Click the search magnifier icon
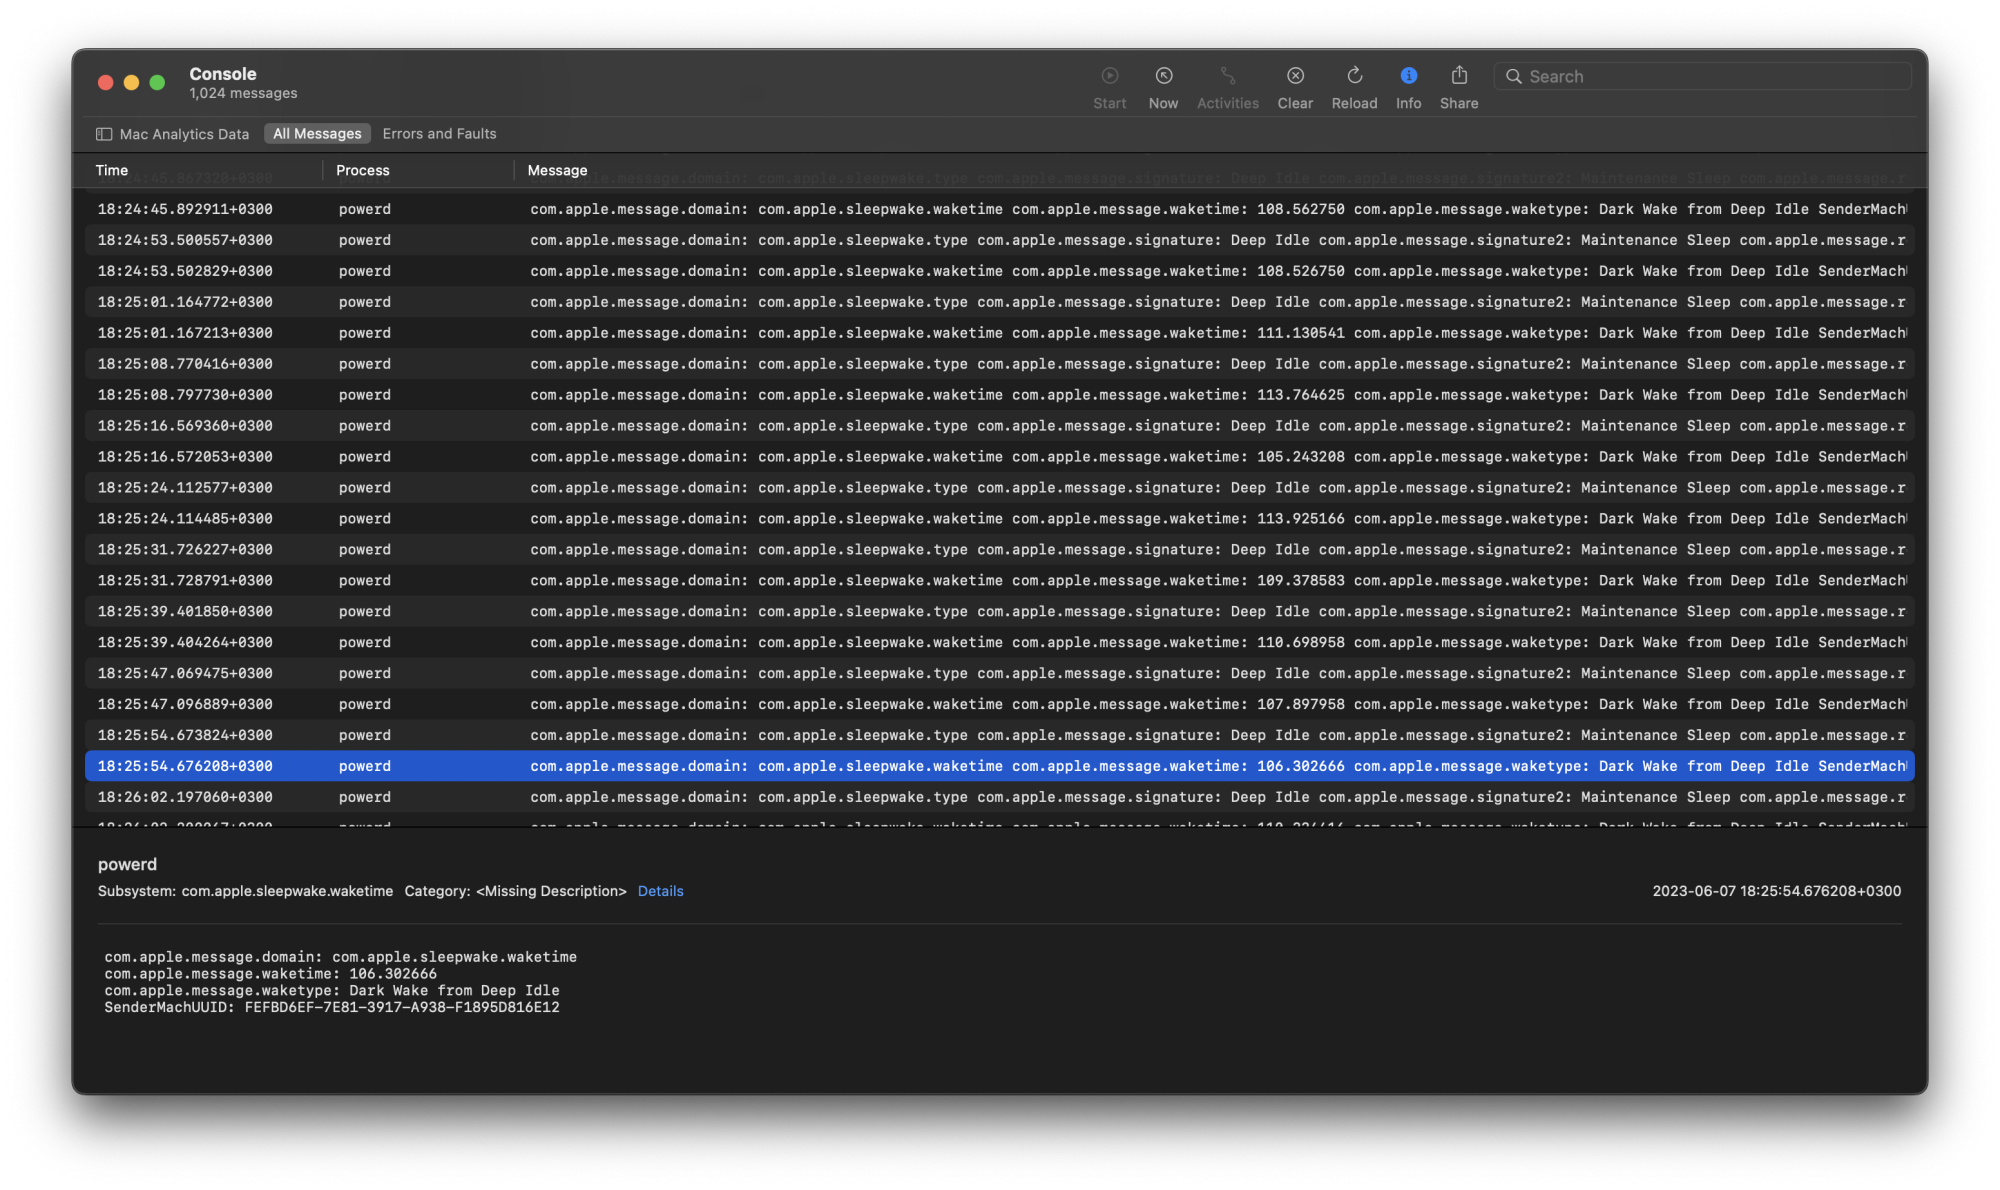Screen dimensions: 2000x1190 point(1514,77)
